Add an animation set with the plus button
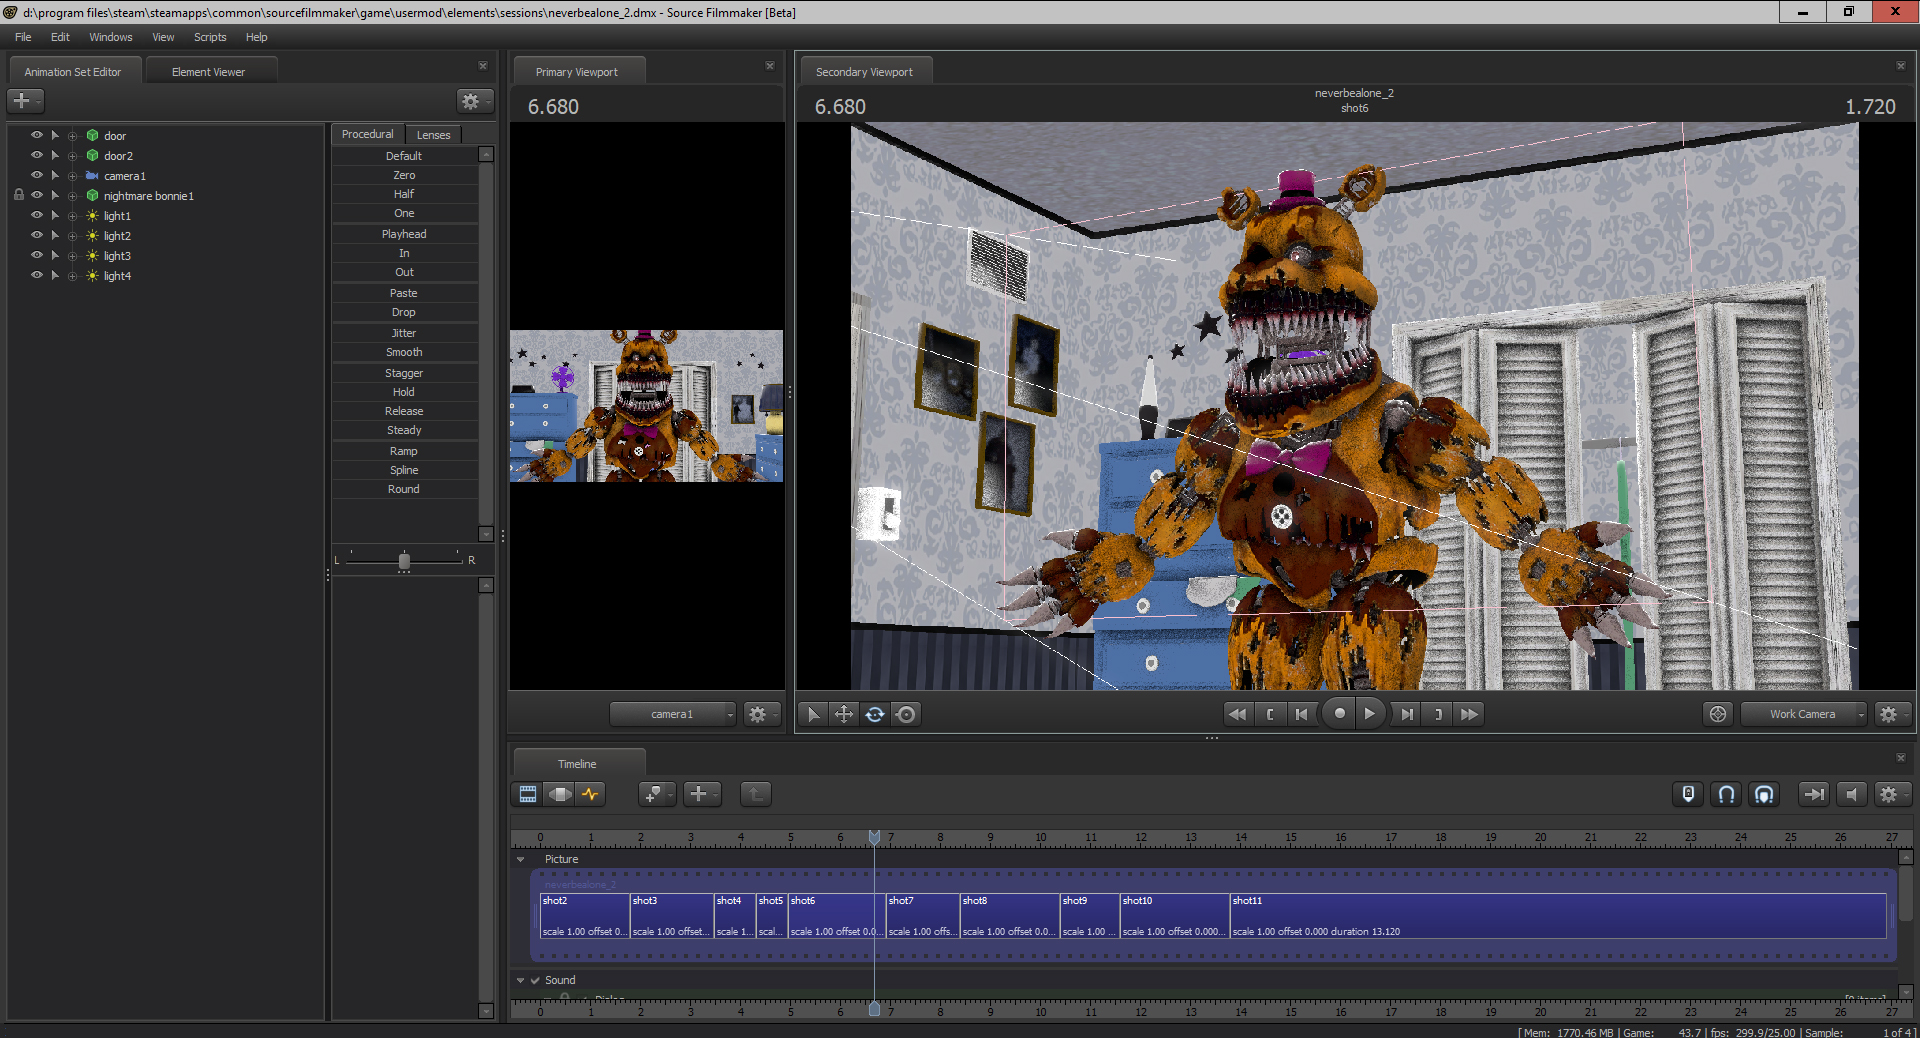 (x=25, y=101)
